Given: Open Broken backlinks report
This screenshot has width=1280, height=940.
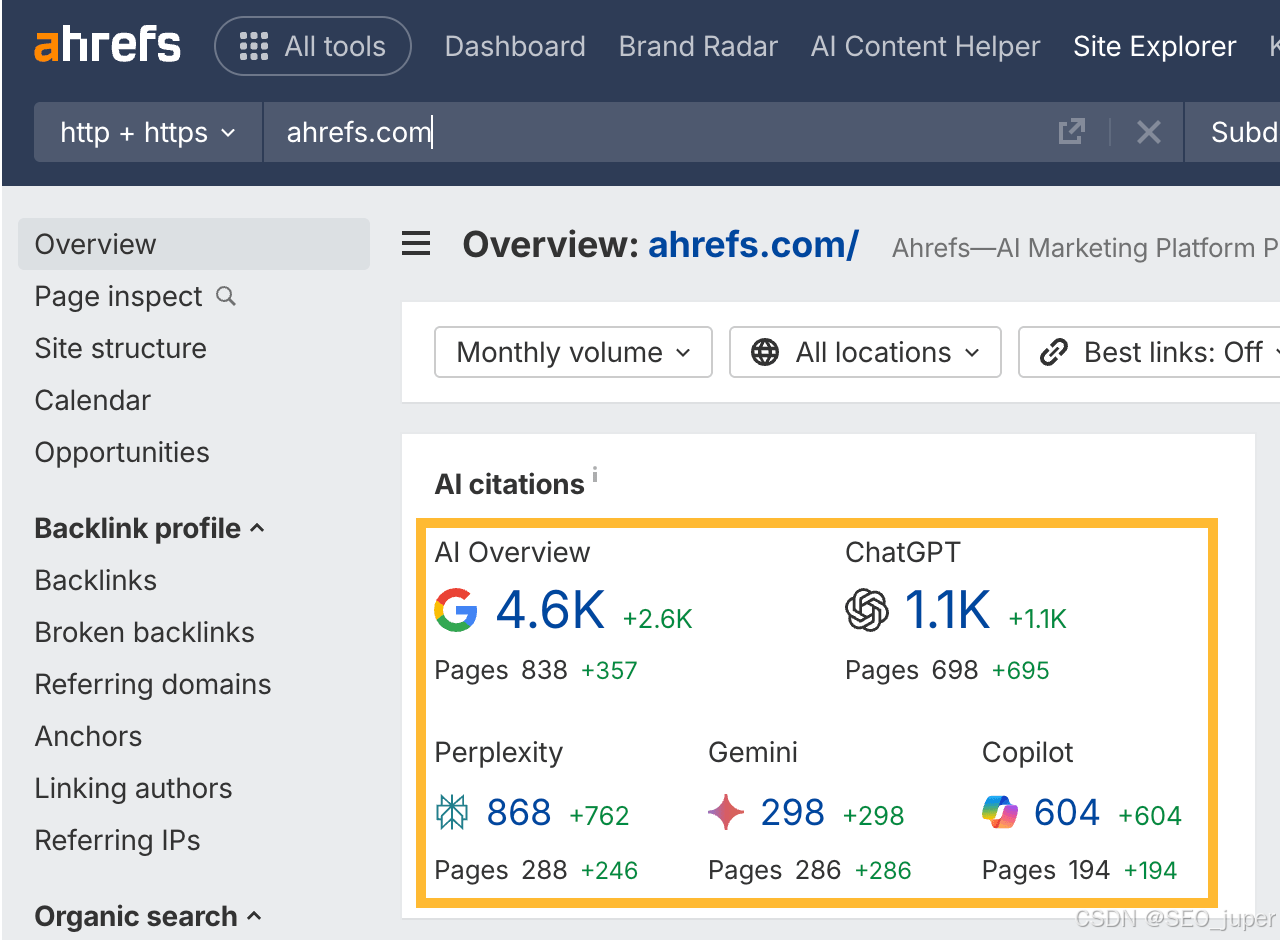Looking at the screenshot, I should [144, 632].
